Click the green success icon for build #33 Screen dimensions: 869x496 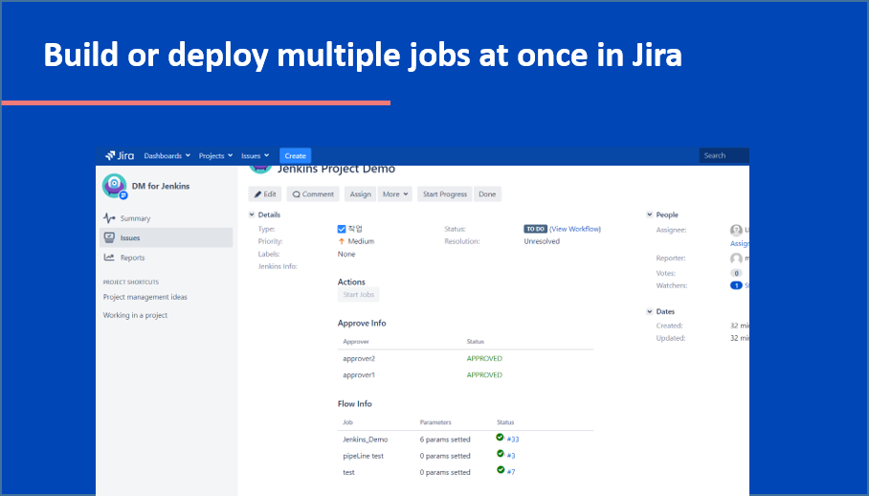pyautogui.click(x=500, y=438)
